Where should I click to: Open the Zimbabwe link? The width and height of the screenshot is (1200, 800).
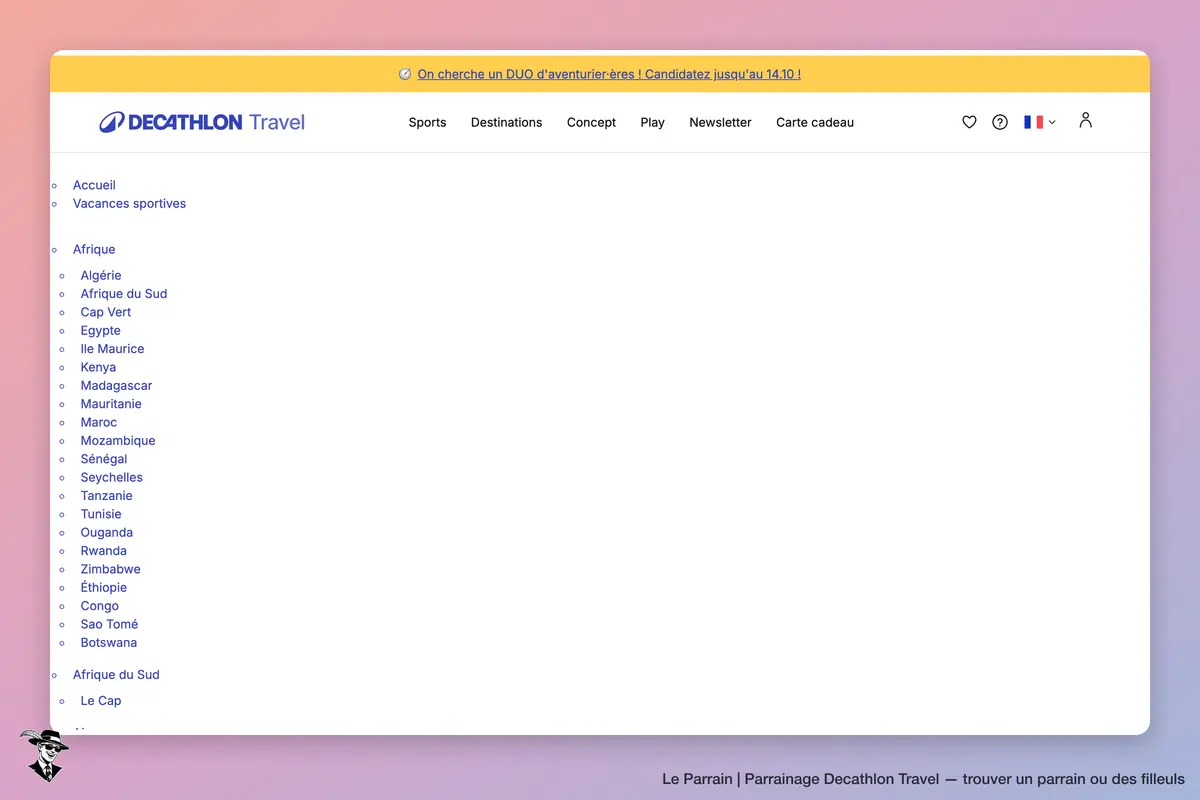click(x=111, y=569)
